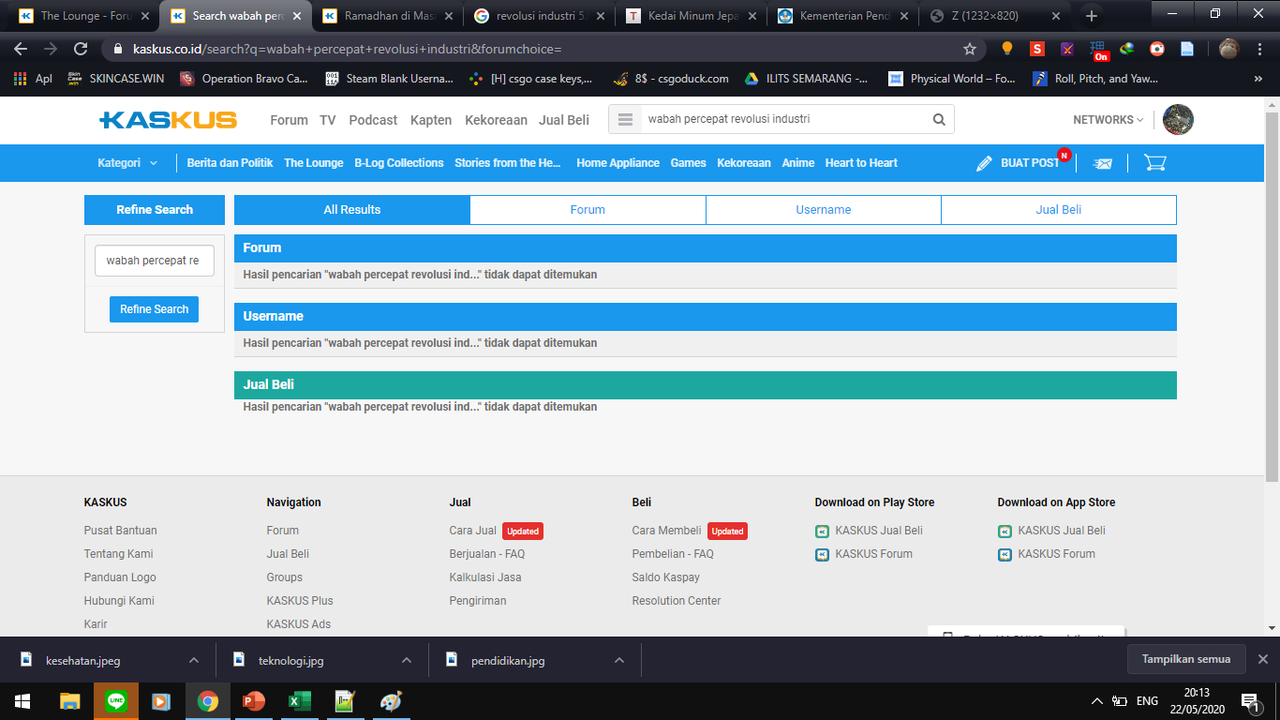The image size is (1280, 720).
Task: Open the SKINCASE.WIN bookmark
Action: [x=115, y=78]
